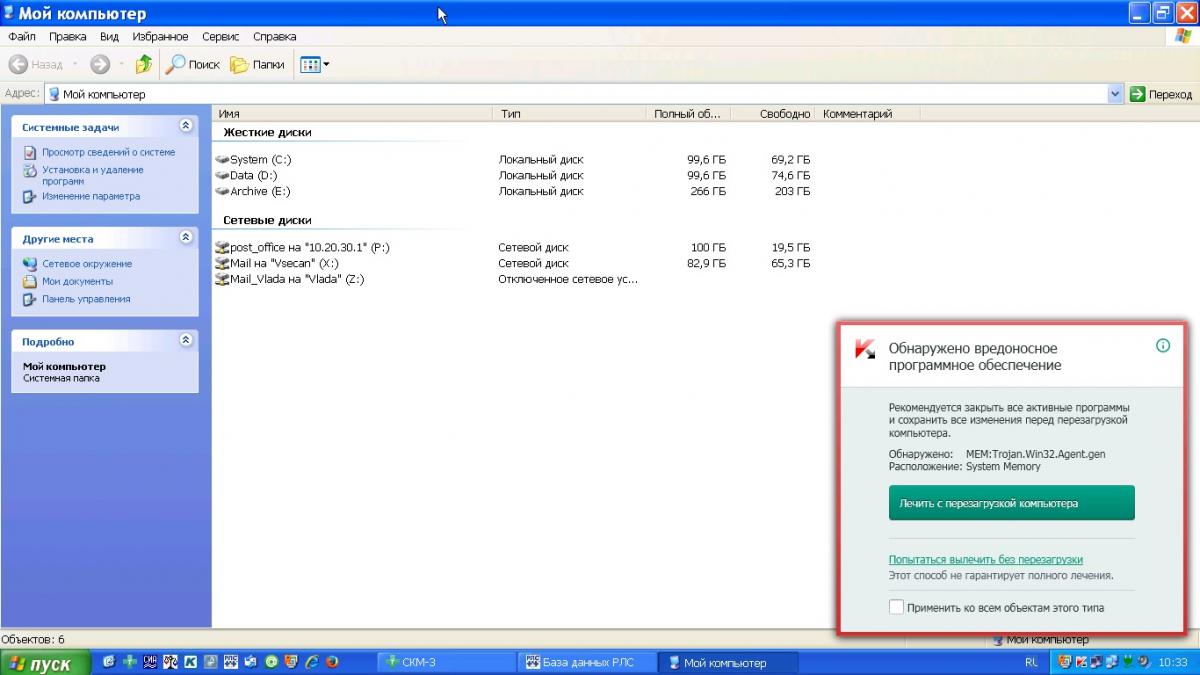Screen dimensions: 1200x675
Task: Select the Archive (E:) drive icon
Action: (x=222, y=191)
